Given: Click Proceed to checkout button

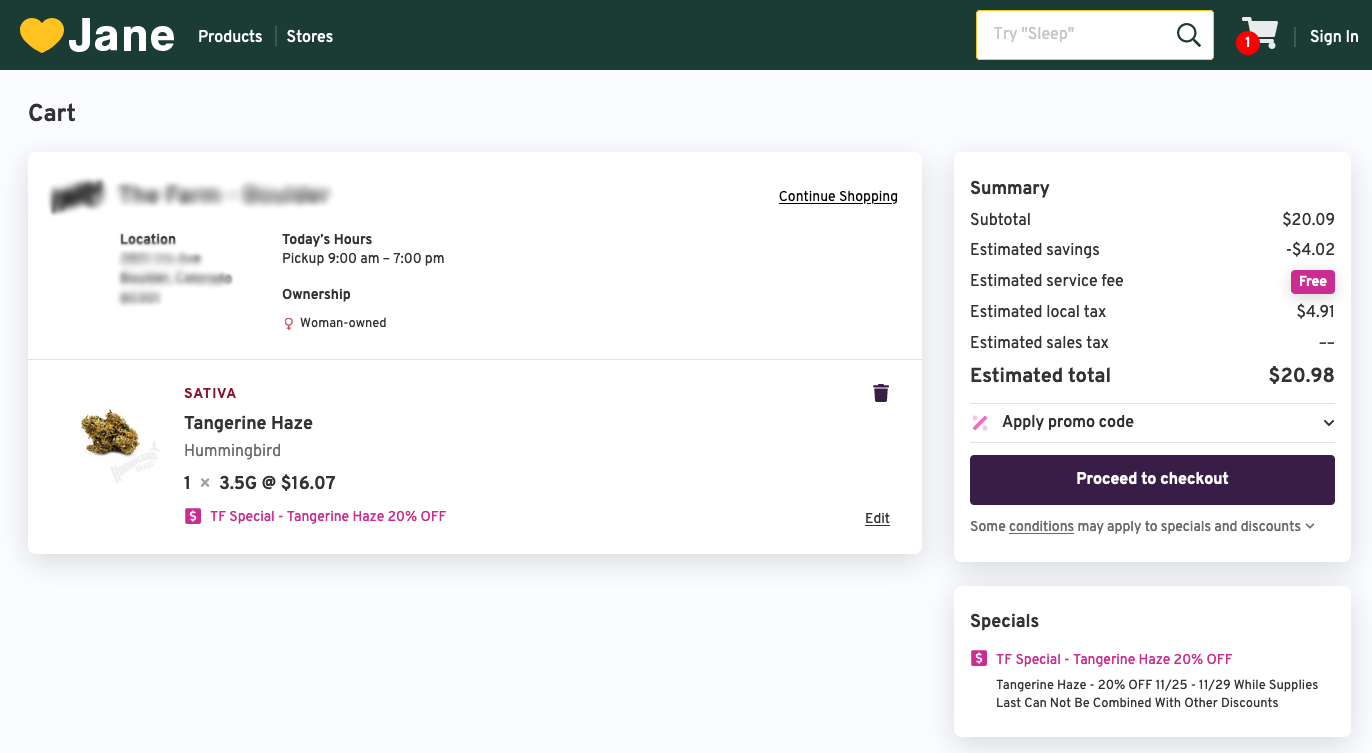Looking at the screenshot, I should tap(1152, 480).
